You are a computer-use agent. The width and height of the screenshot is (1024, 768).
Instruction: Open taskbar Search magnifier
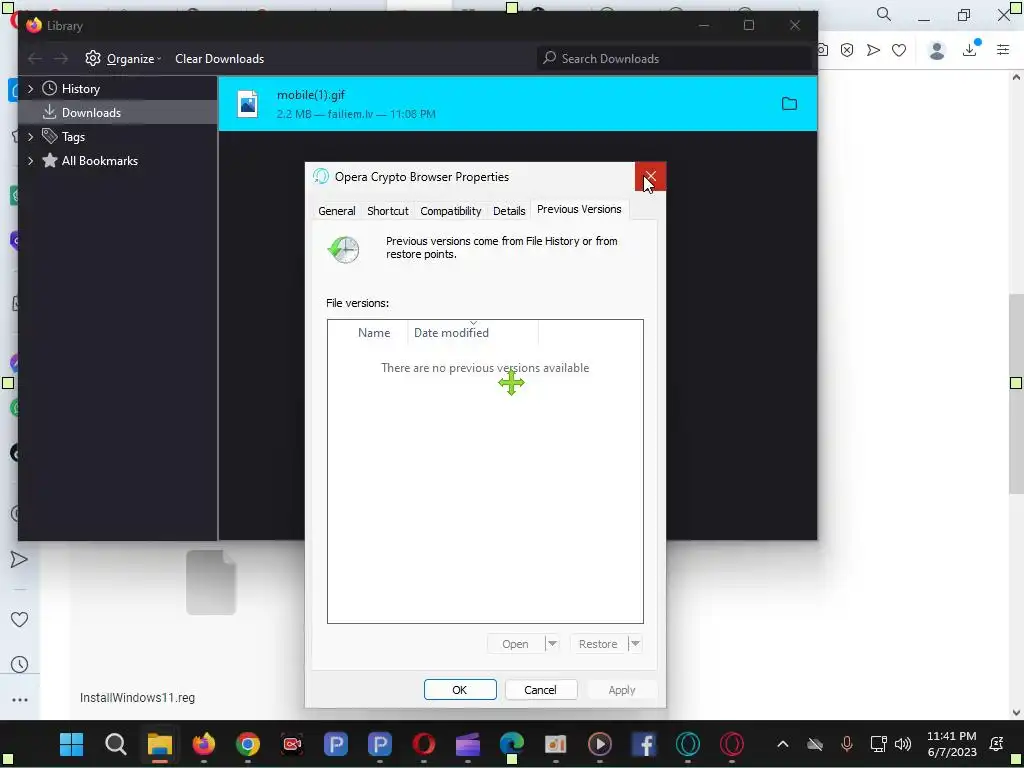[116, 744]
